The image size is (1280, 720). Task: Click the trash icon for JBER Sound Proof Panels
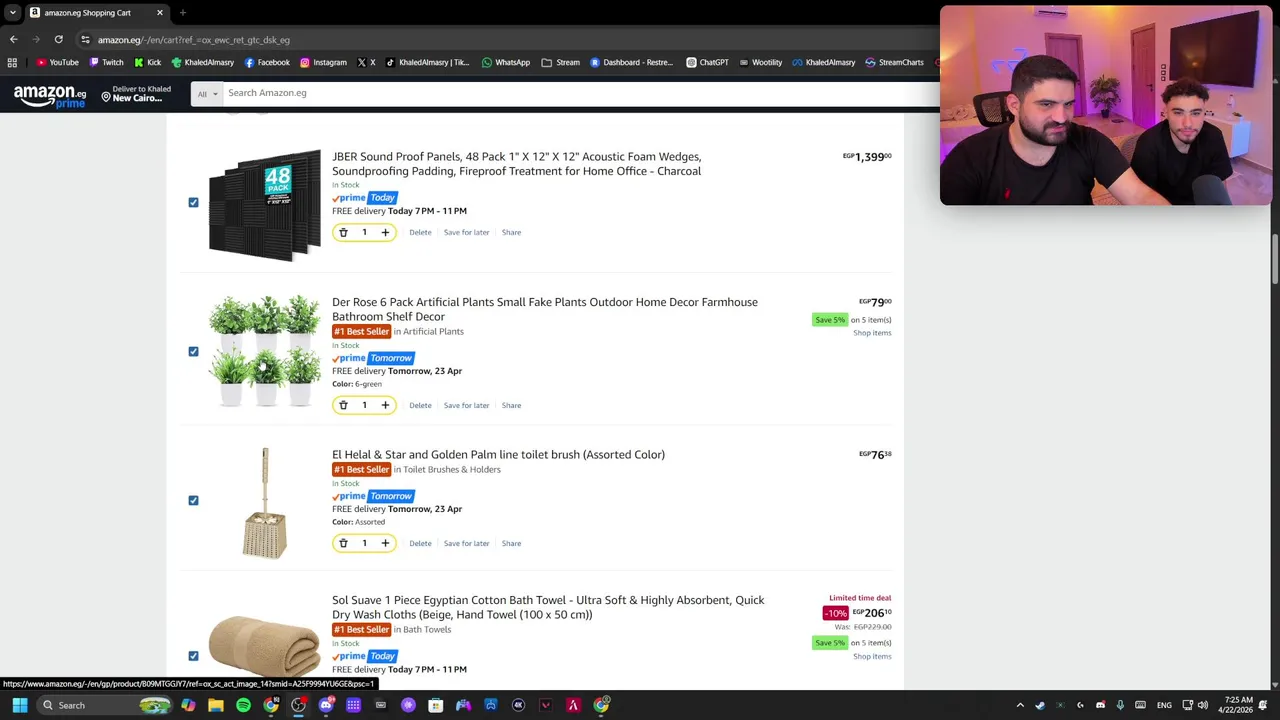tap(343, 232)
